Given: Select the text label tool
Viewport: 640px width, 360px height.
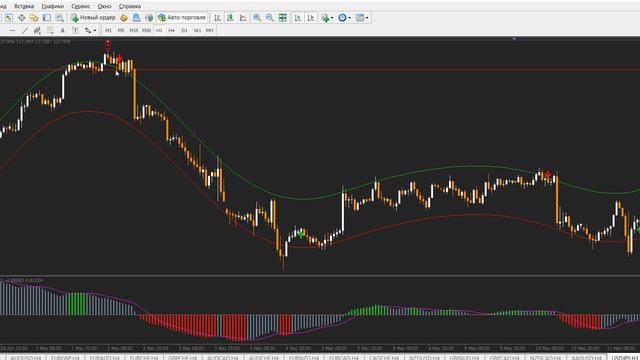Looking at the screenshot, I should pyautogui.click(x=75, y=30).
